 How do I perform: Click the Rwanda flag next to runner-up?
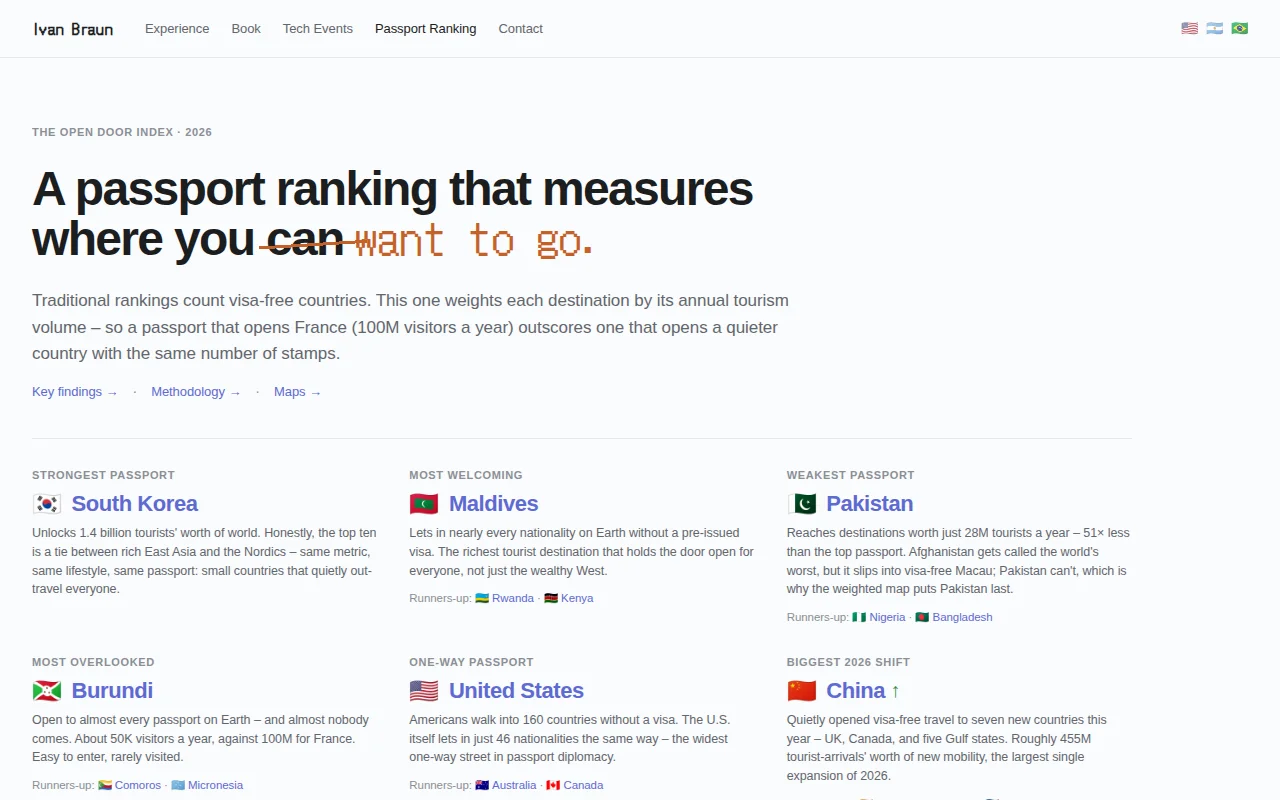(482, 598)
